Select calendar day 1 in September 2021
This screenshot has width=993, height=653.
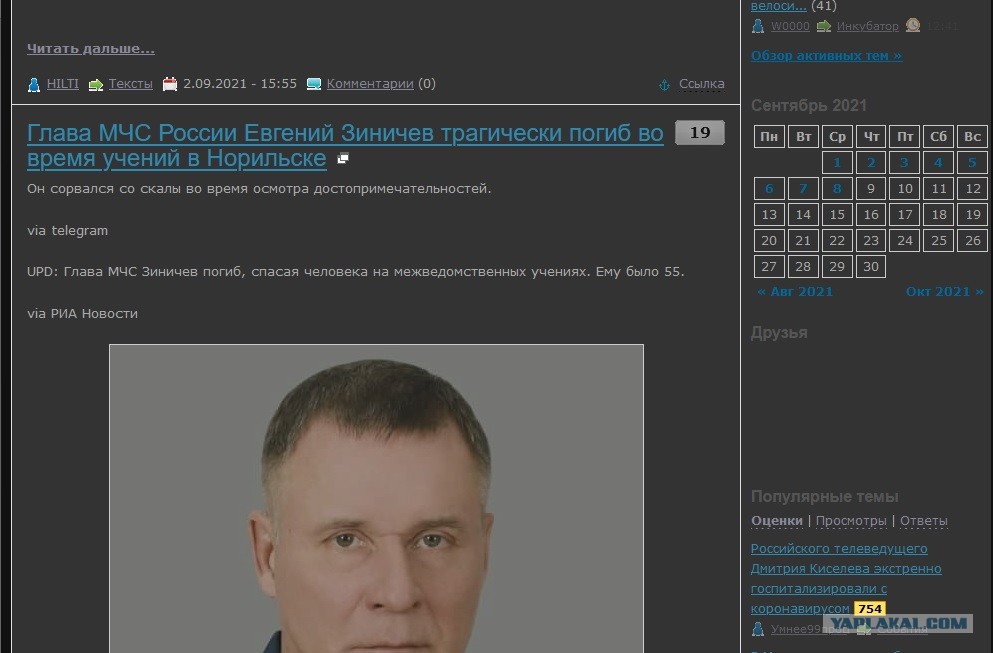point(837,163)
